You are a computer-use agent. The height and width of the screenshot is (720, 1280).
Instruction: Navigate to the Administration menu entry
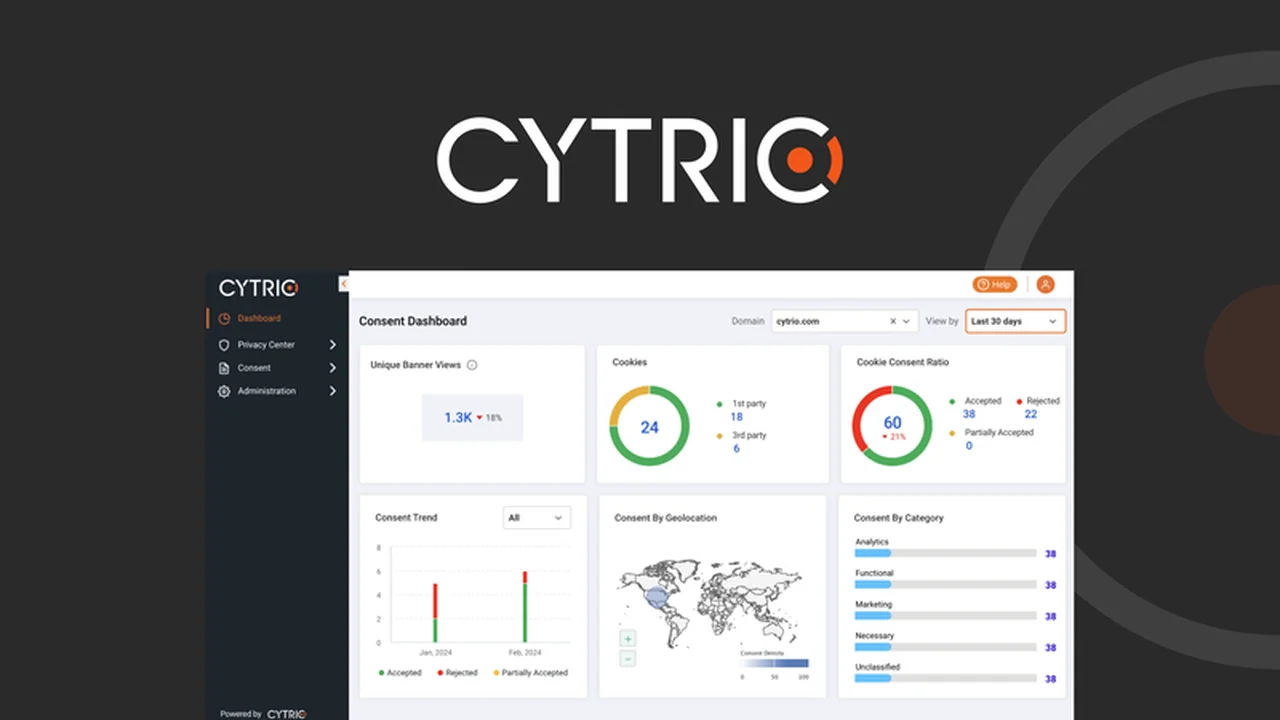266,391
